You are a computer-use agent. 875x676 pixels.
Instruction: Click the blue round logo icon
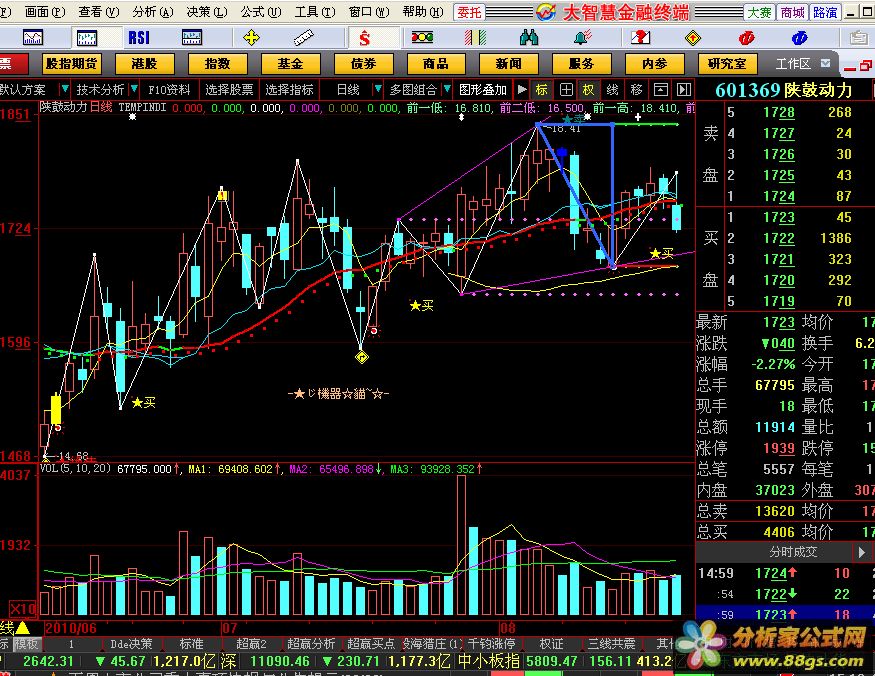click(800, 37)
